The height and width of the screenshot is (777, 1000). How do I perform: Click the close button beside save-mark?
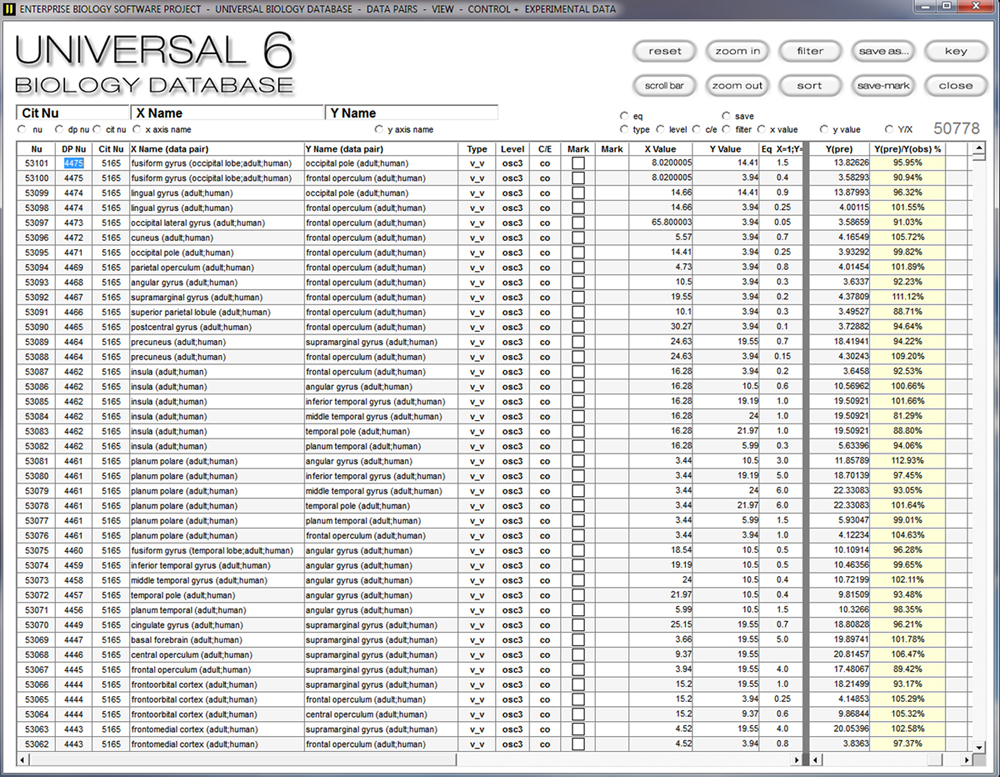pyautogui.click(x=956, y=85)
